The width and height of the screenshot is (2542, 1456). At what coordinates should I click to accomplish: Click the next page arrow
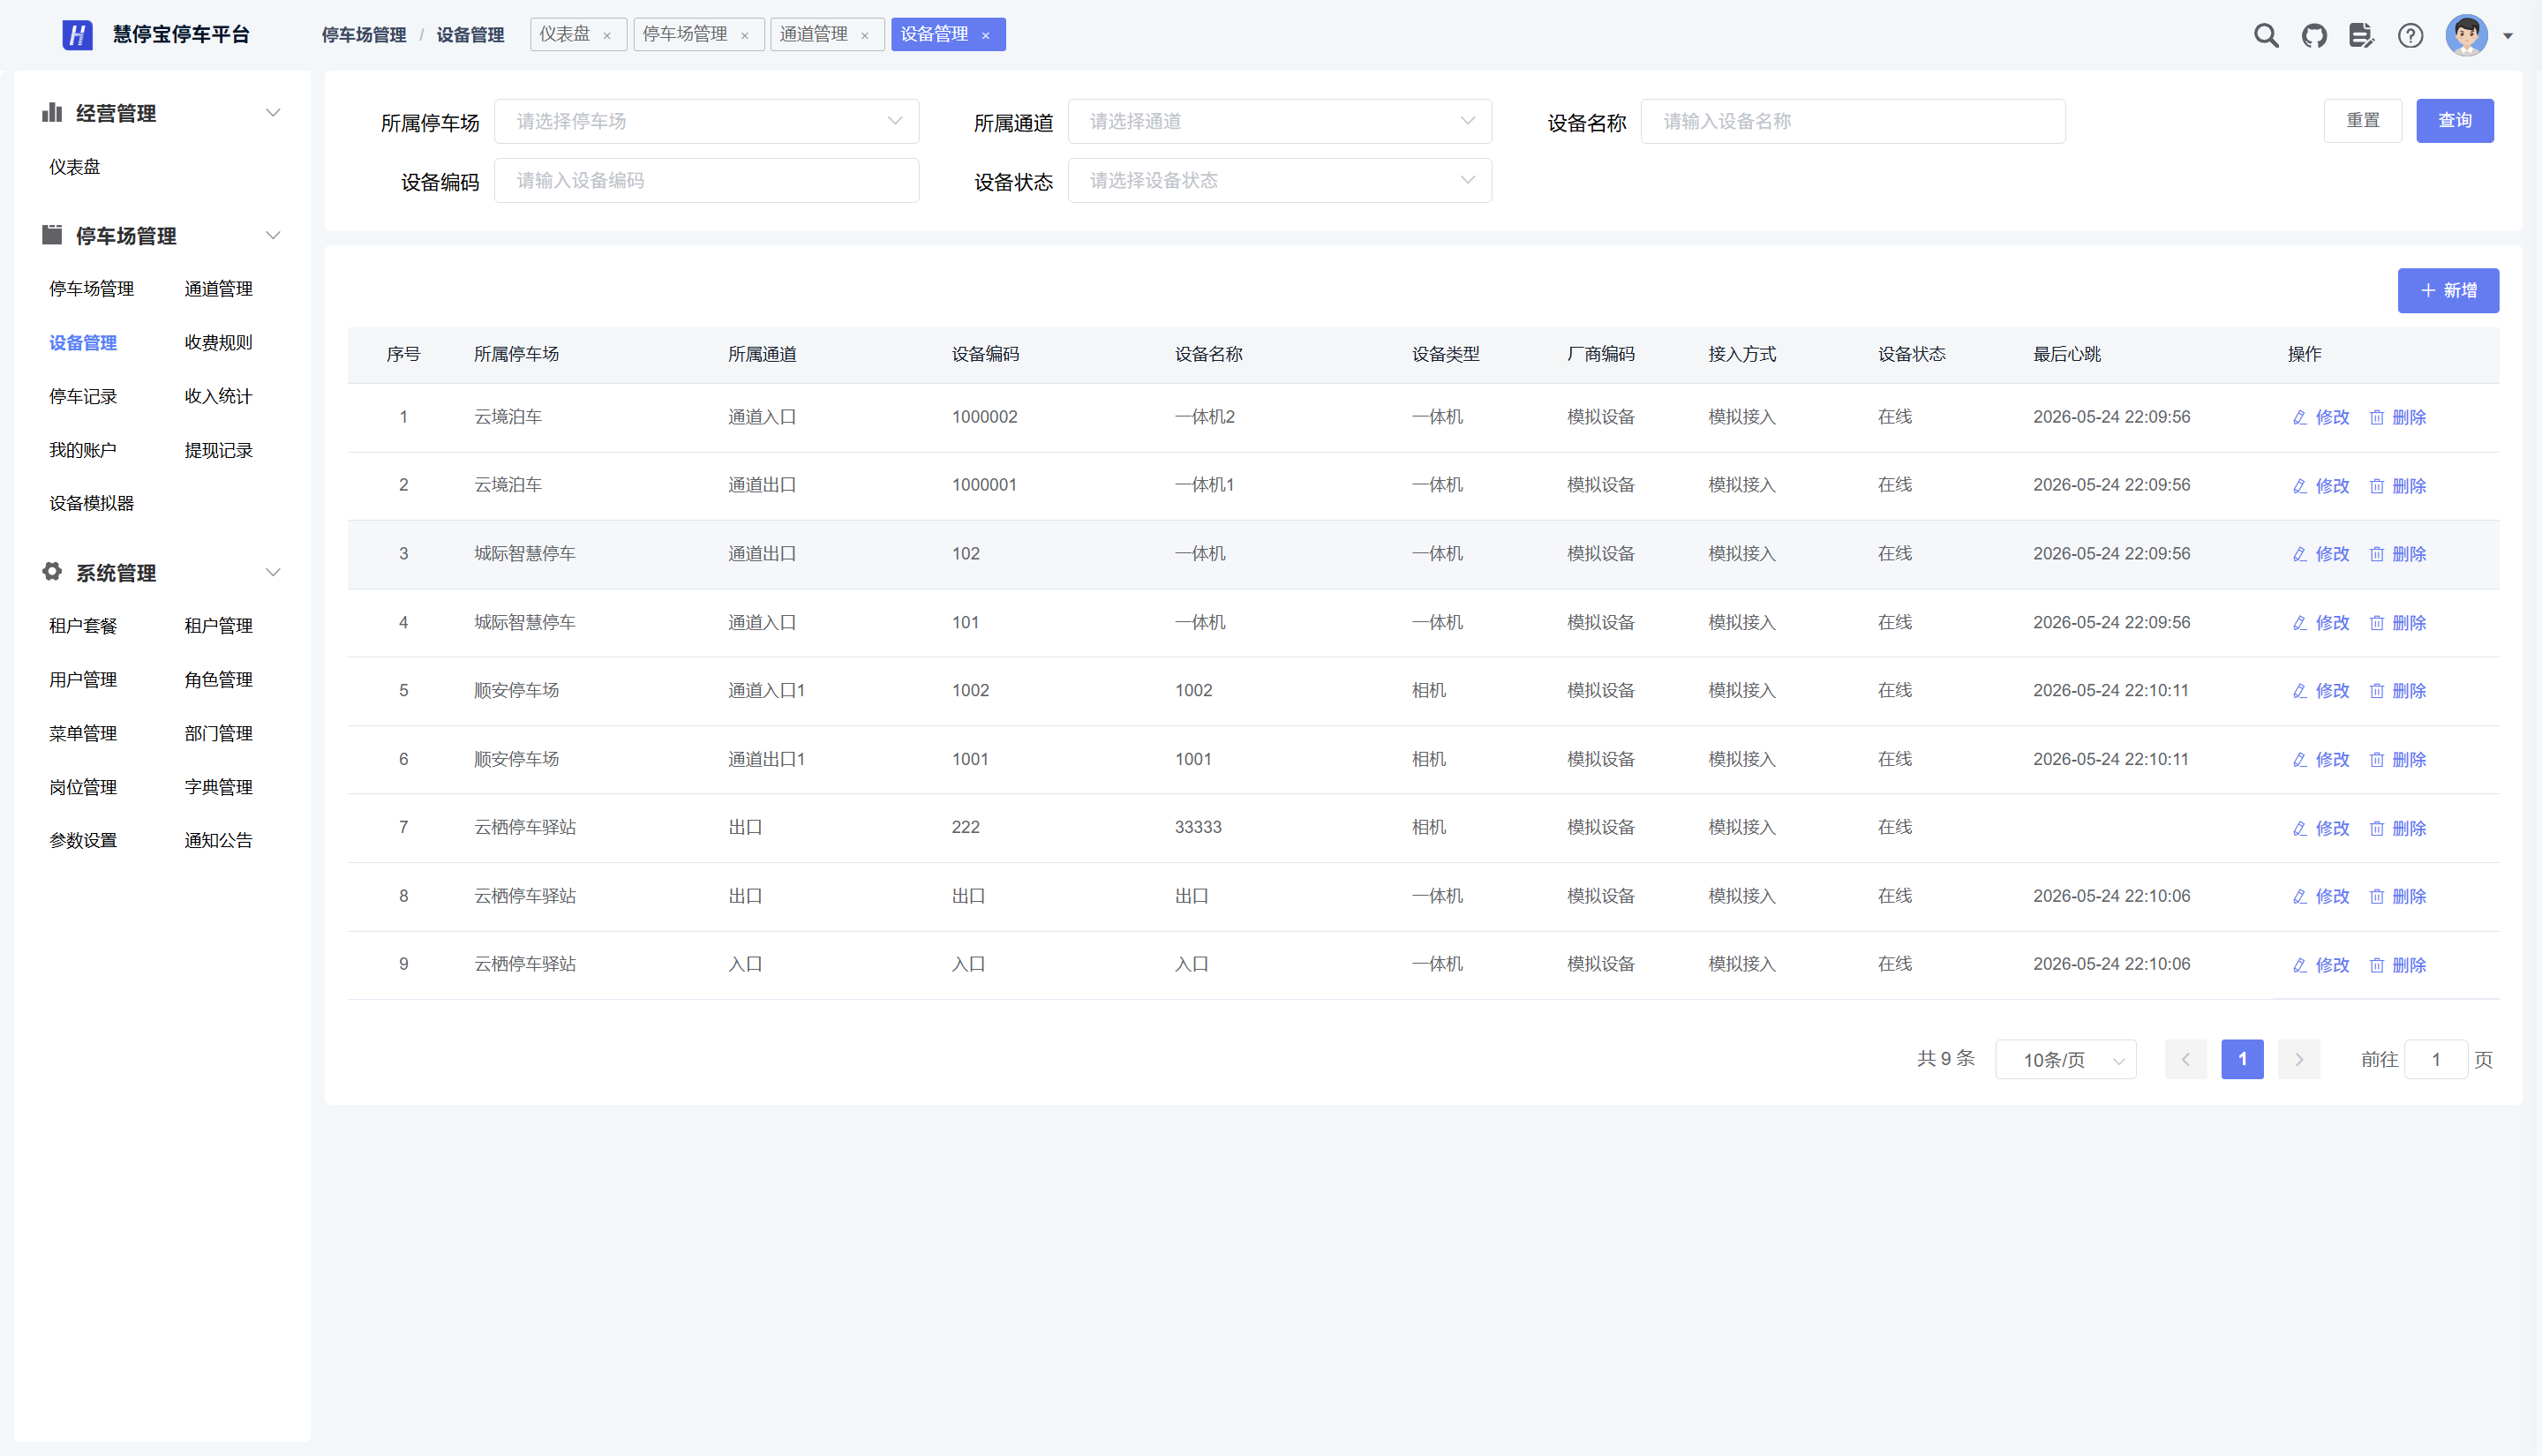[x=2298, y=1059]
